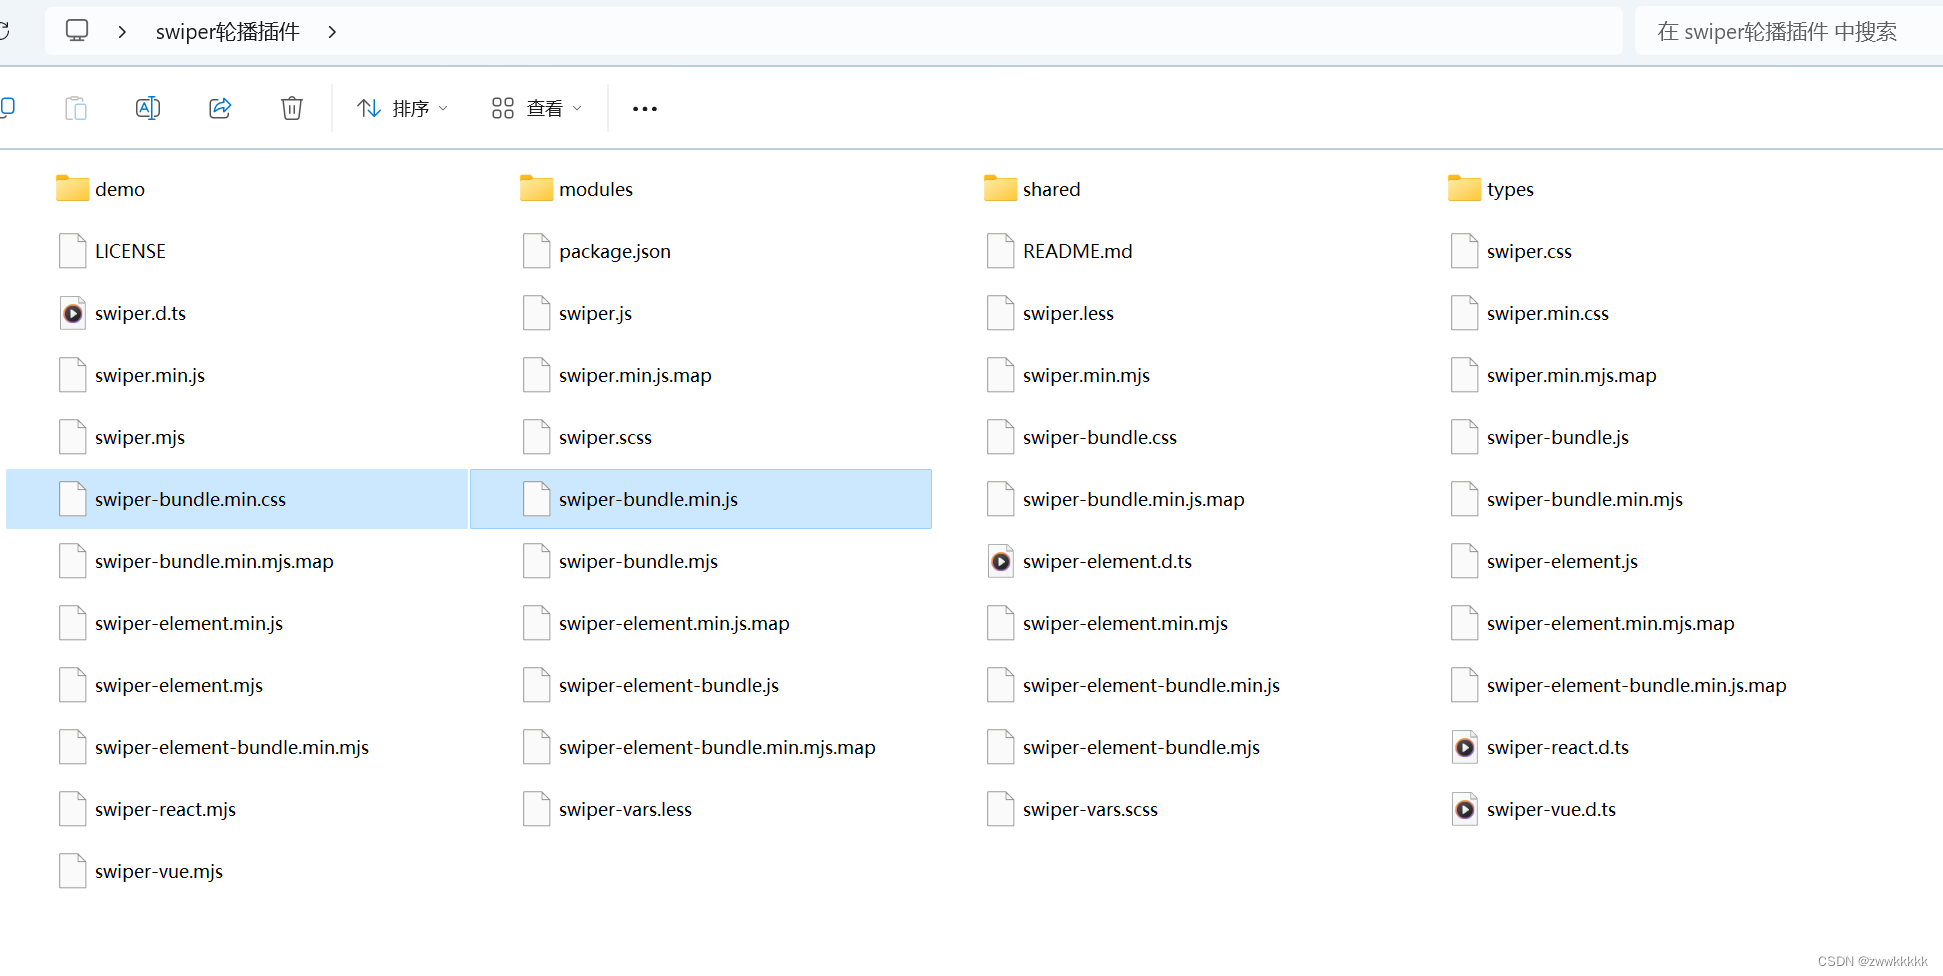This screenshot has width=1943, height=976.
Task: Open the 排序 sort dropdown
Action: (x=402, y=108)
